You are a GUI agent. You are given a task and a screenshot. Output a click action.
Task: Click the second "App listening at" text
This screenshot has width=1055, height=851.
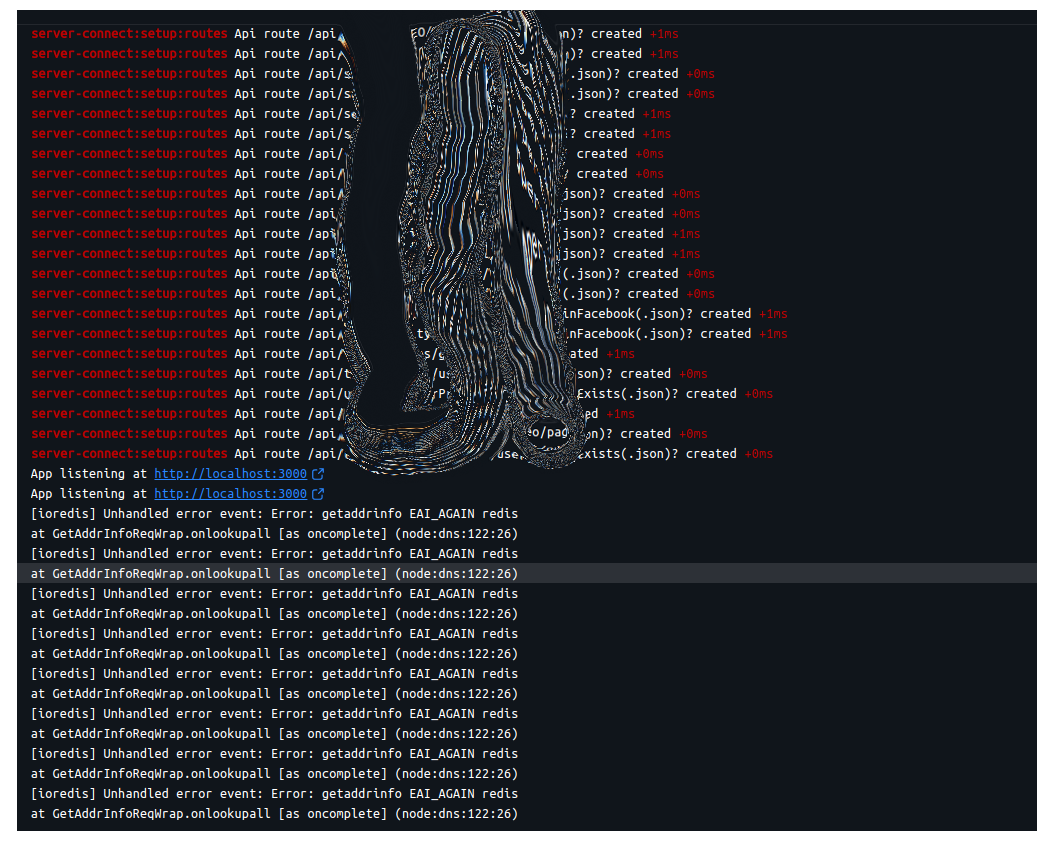tap(89, 494)
